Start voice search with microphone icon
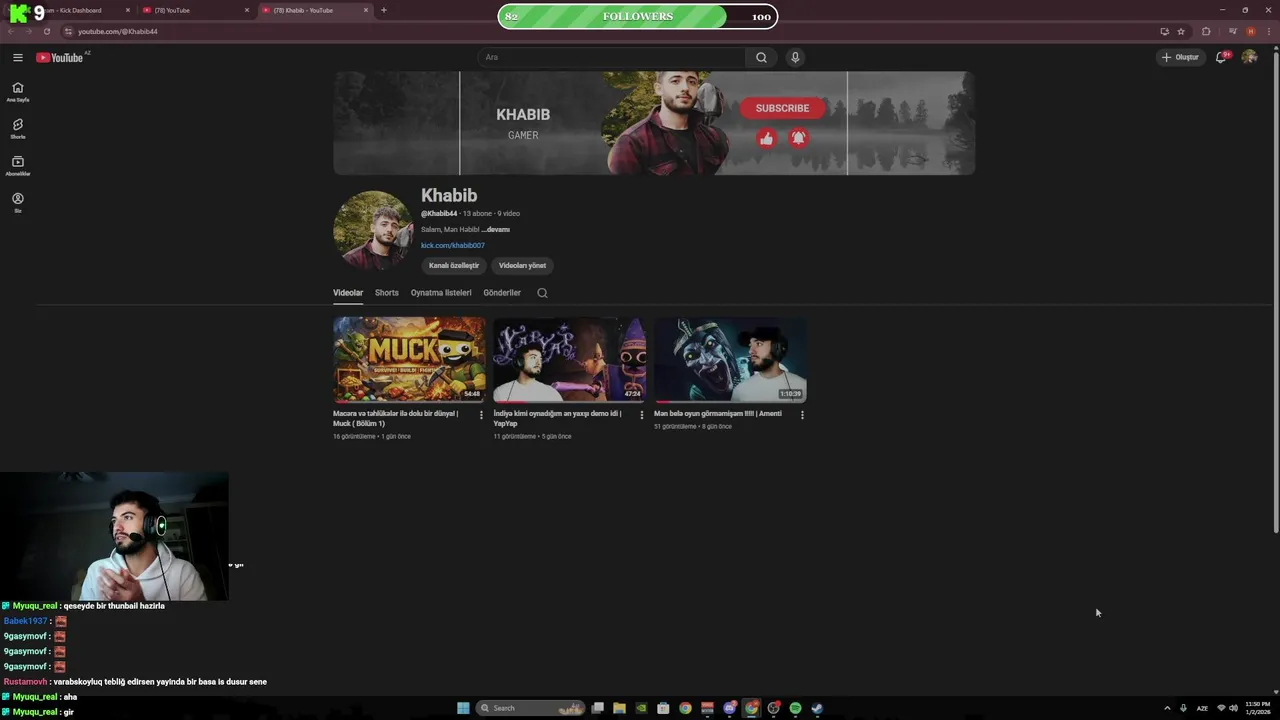The image size is (1280, 720). coord(795,57)
